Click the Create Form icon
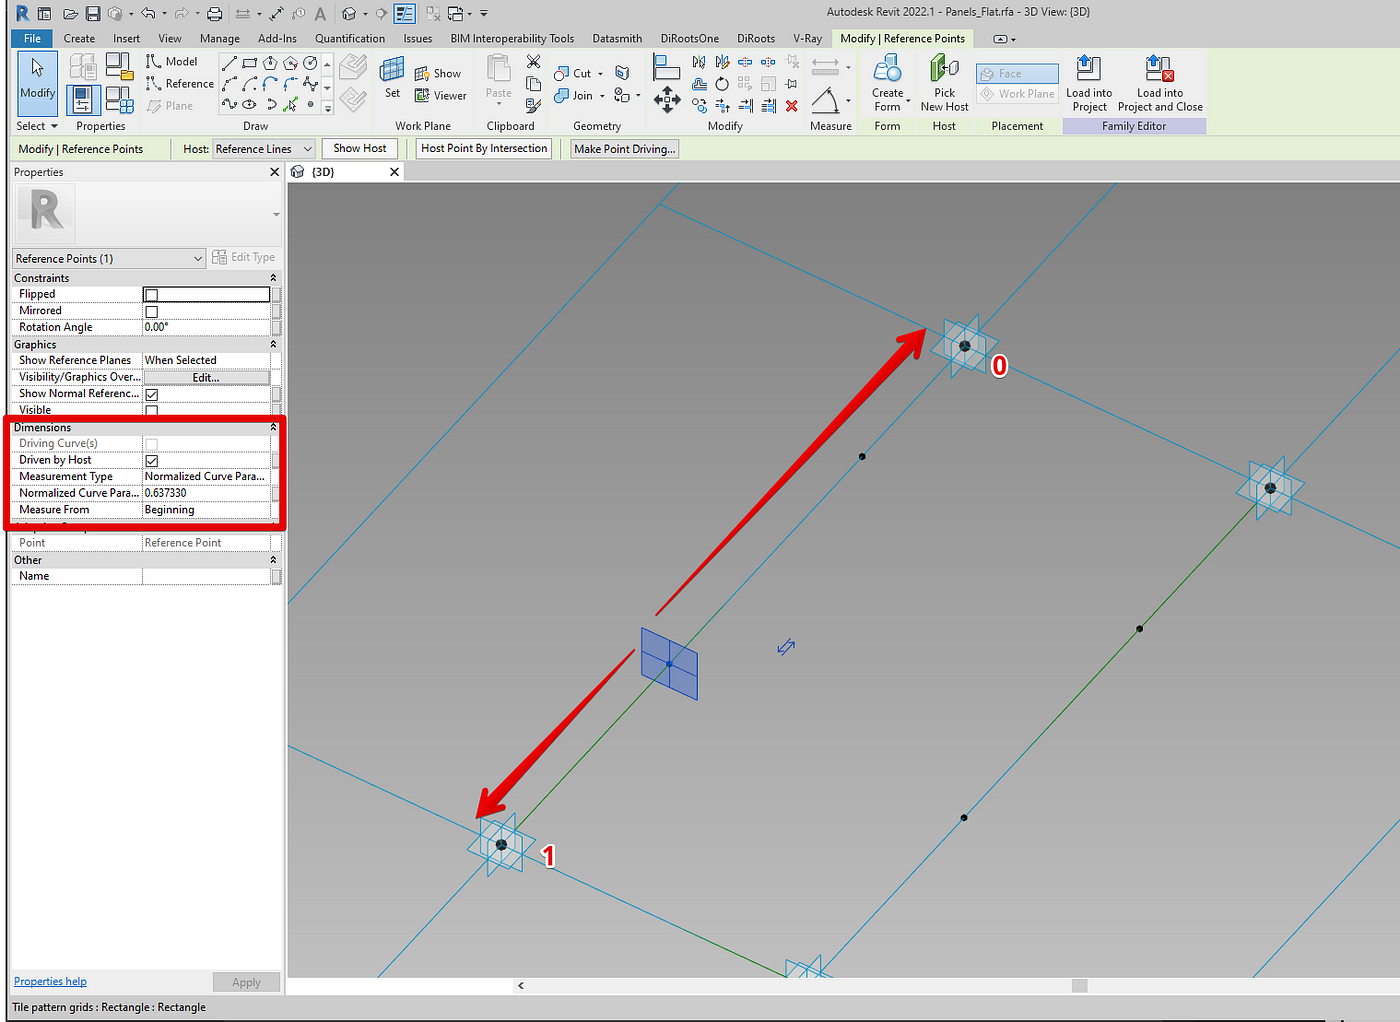 pos(887,84)
